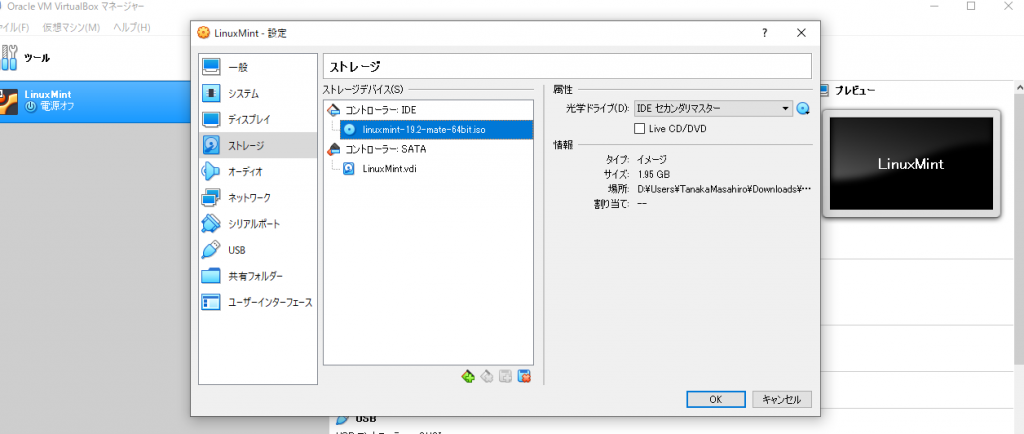Click the add new storage controller icon
The height and width of the screenshot is (434, 1024).
[468, 376]
